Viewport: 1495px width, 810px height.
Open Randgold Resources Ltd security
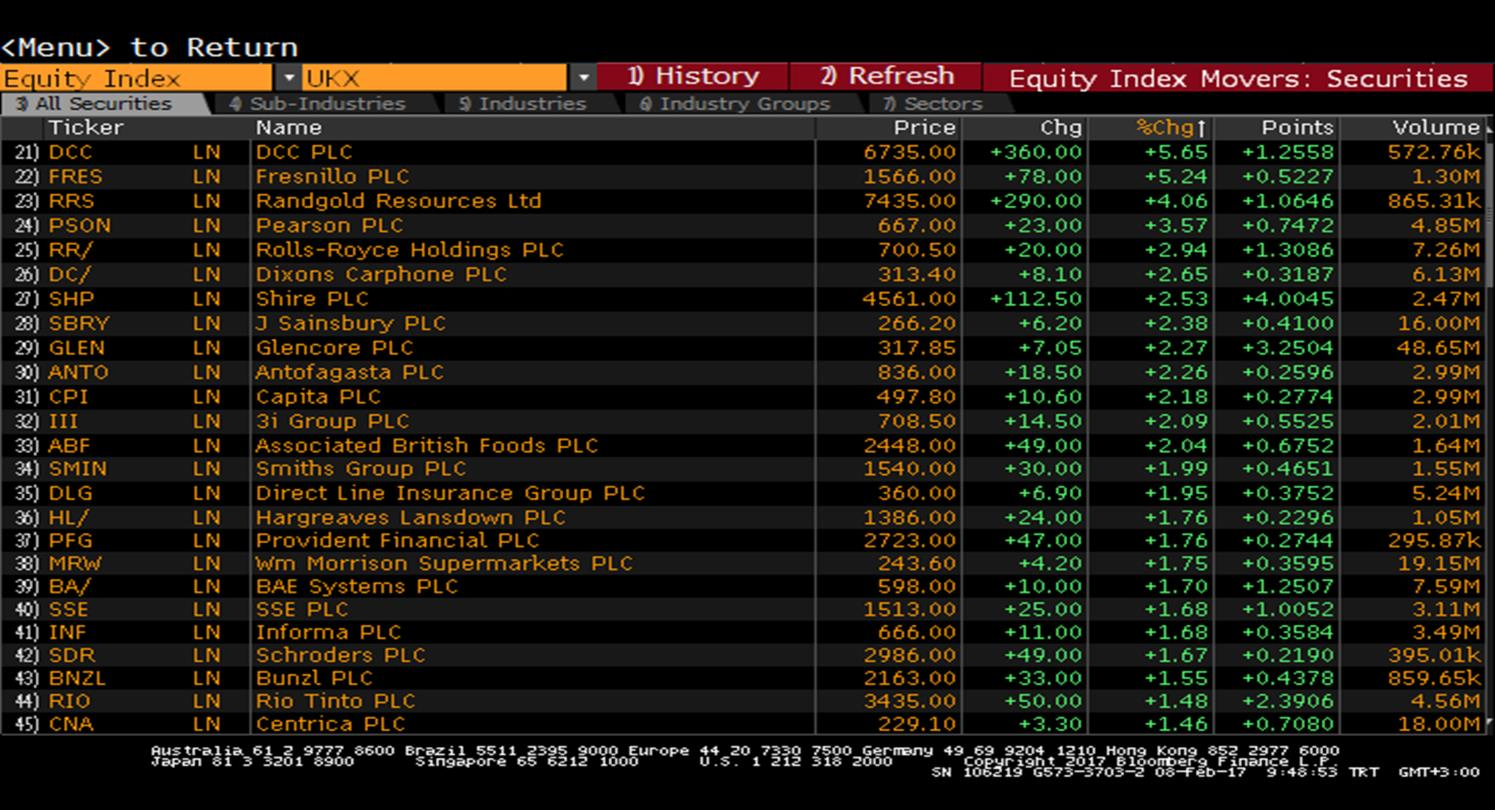point(398,201)
